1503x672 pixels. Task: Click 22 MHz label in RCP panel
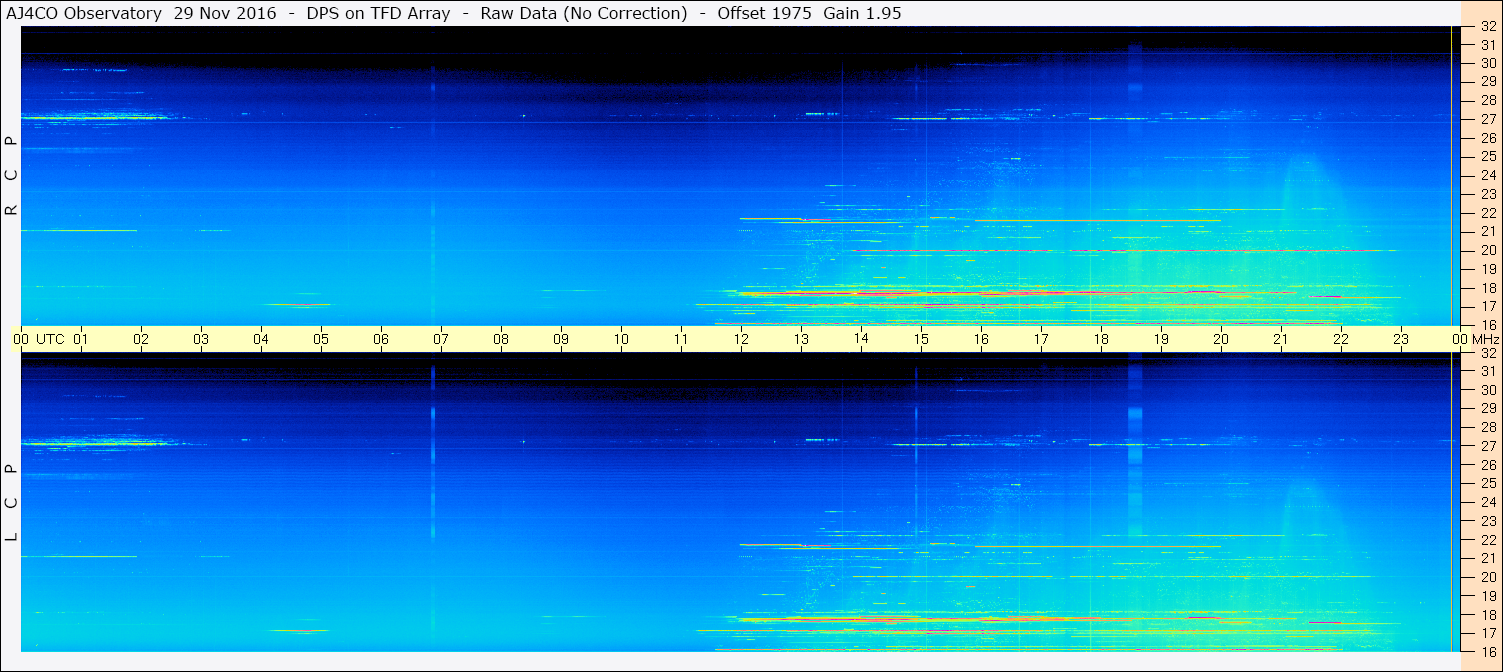[x=1487, y=213]
